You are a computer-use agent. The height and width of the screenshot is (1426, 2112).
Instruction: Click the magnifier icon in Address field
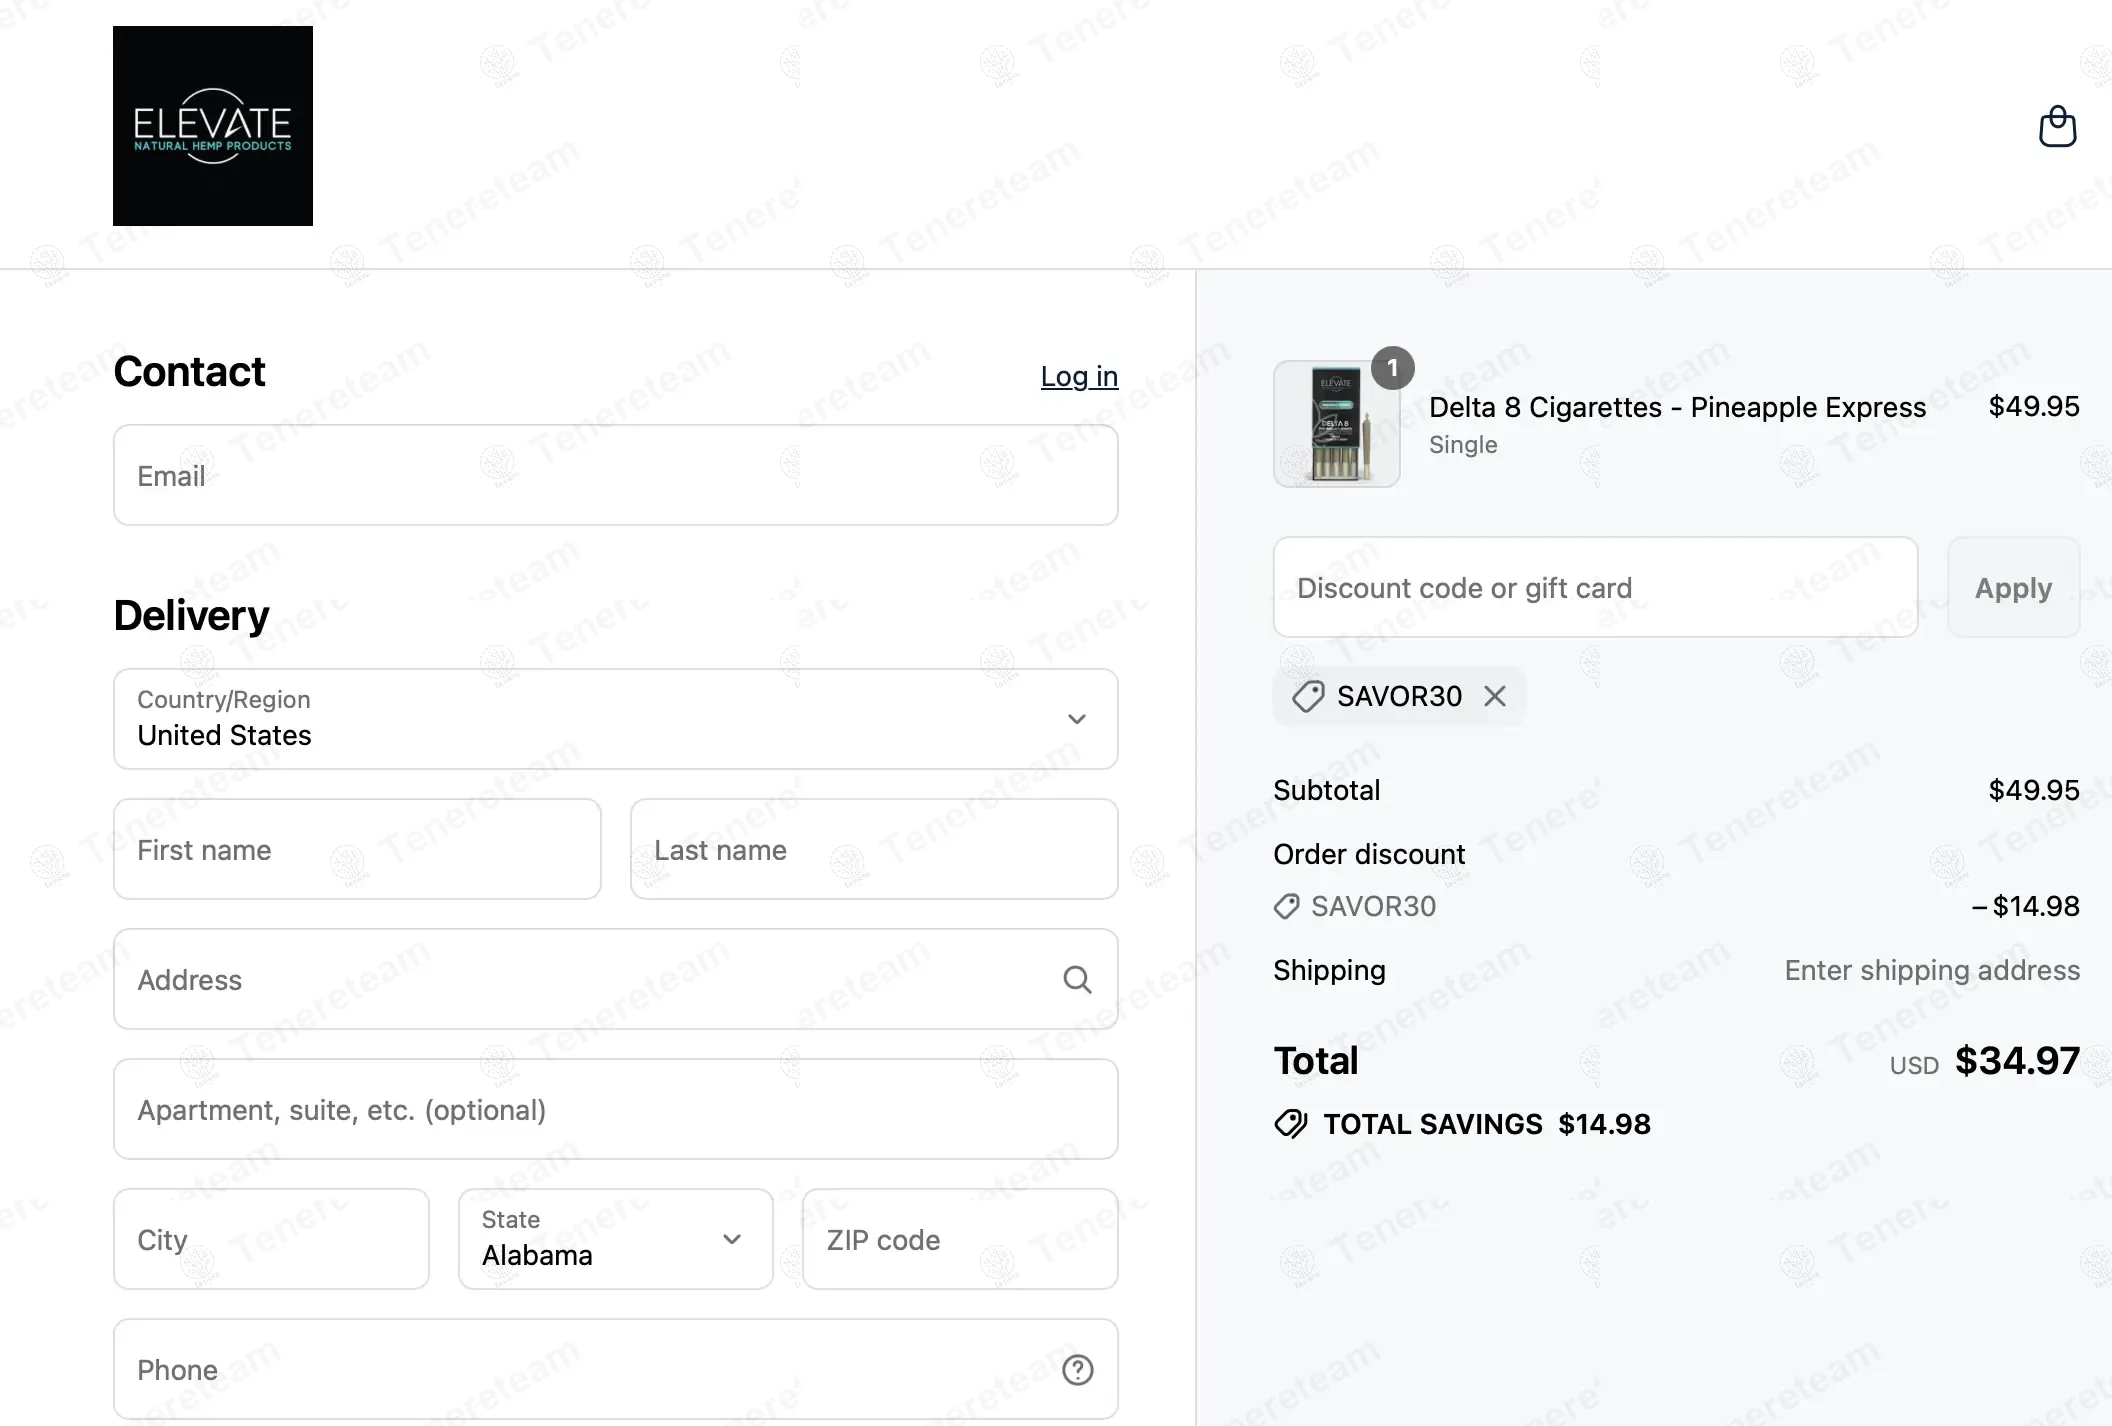point(1076,980)
